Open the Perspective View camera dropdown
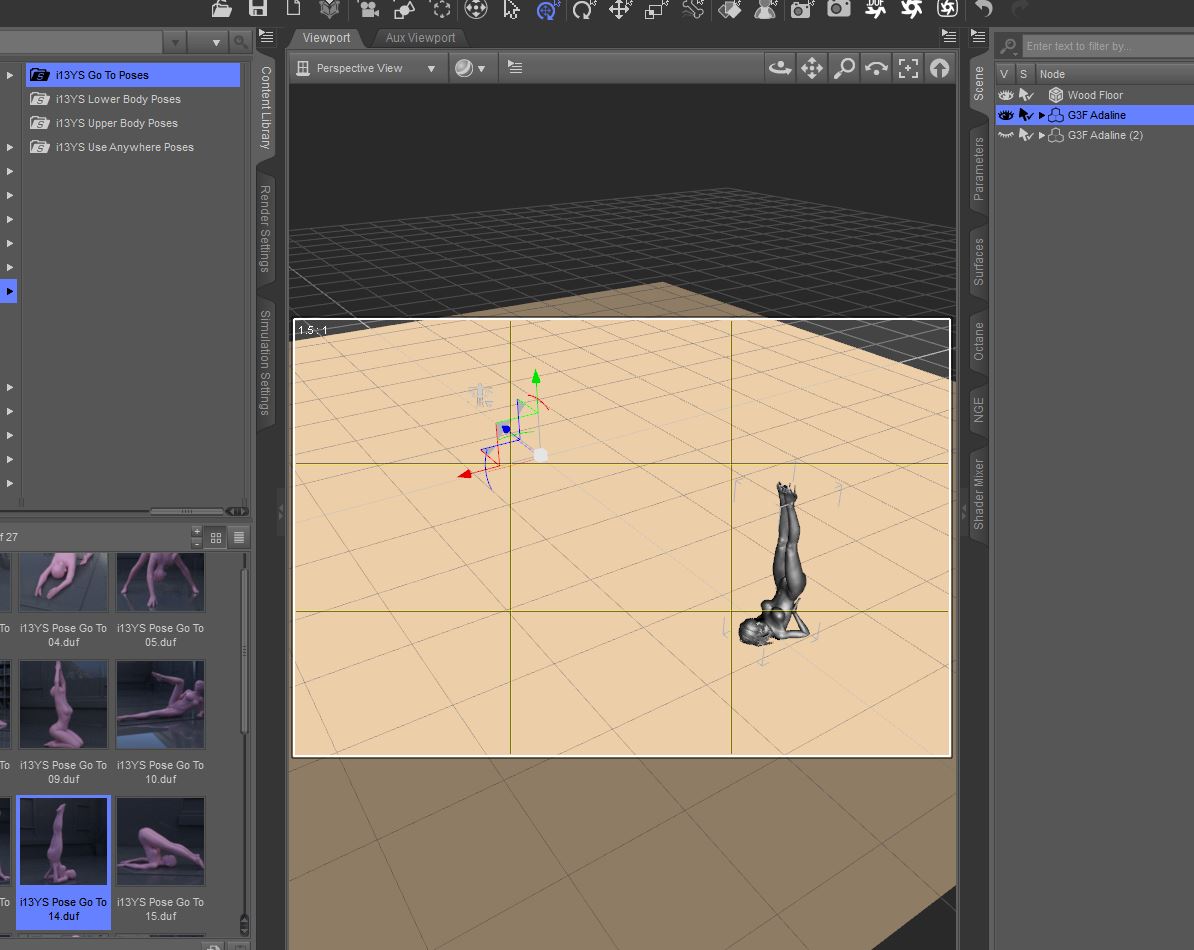1194x950 pixels. (x=368, y=68)
